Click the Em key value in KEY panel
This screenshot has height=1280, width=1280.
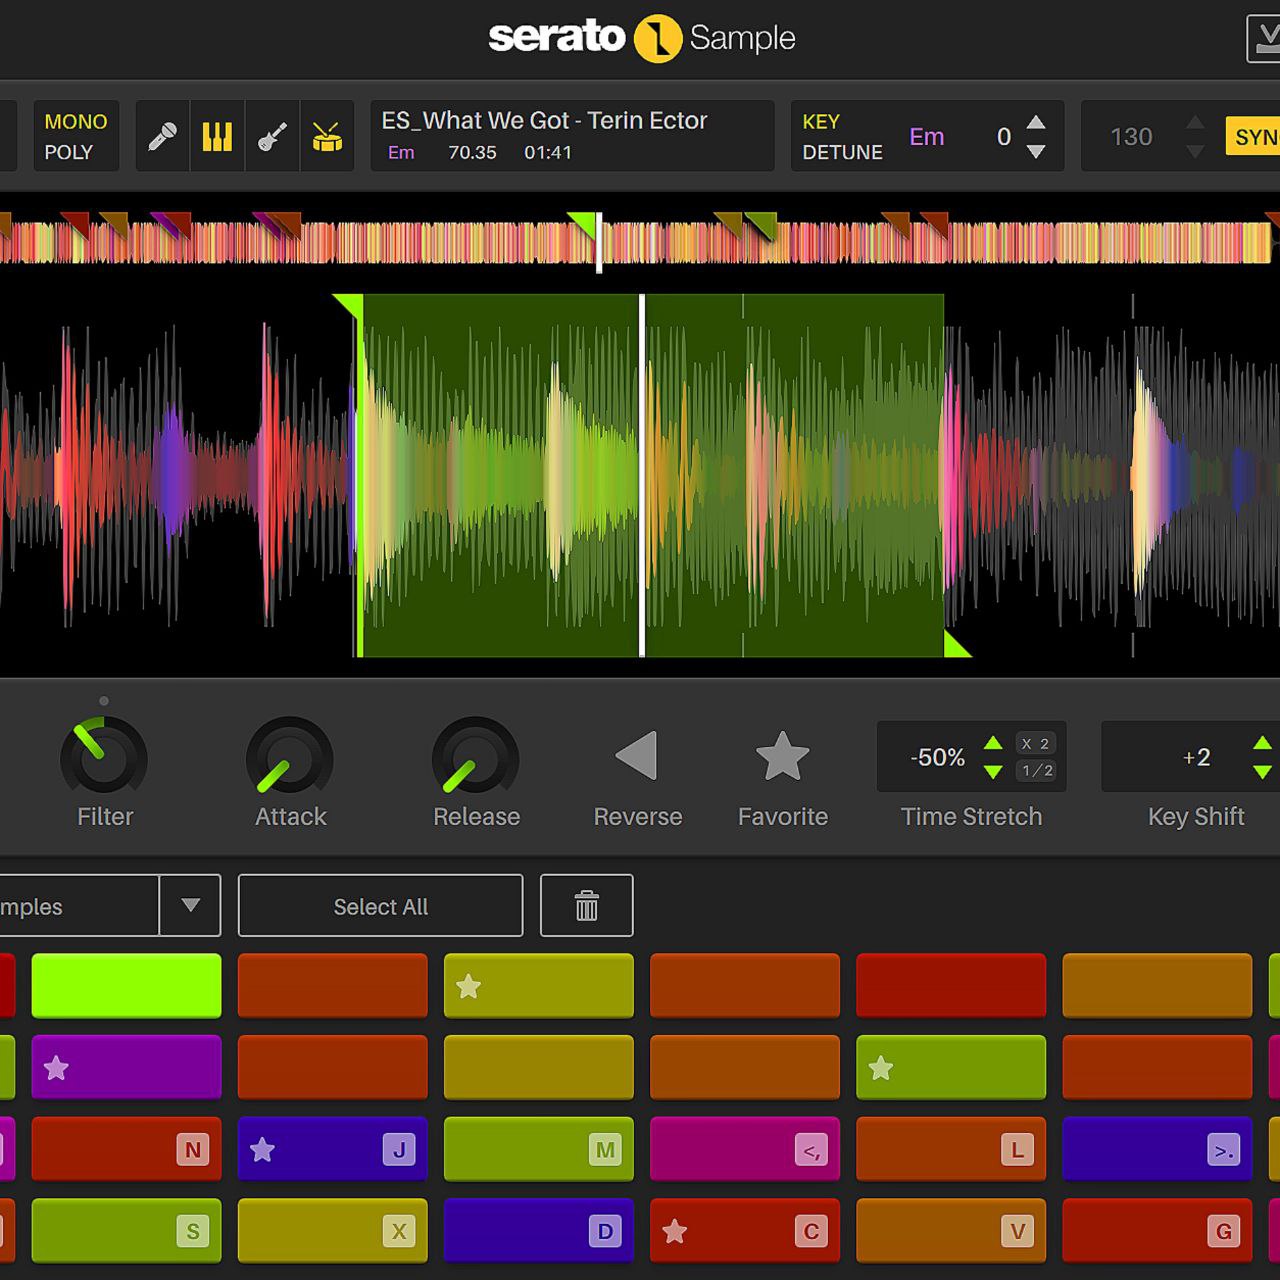point(926,137)
